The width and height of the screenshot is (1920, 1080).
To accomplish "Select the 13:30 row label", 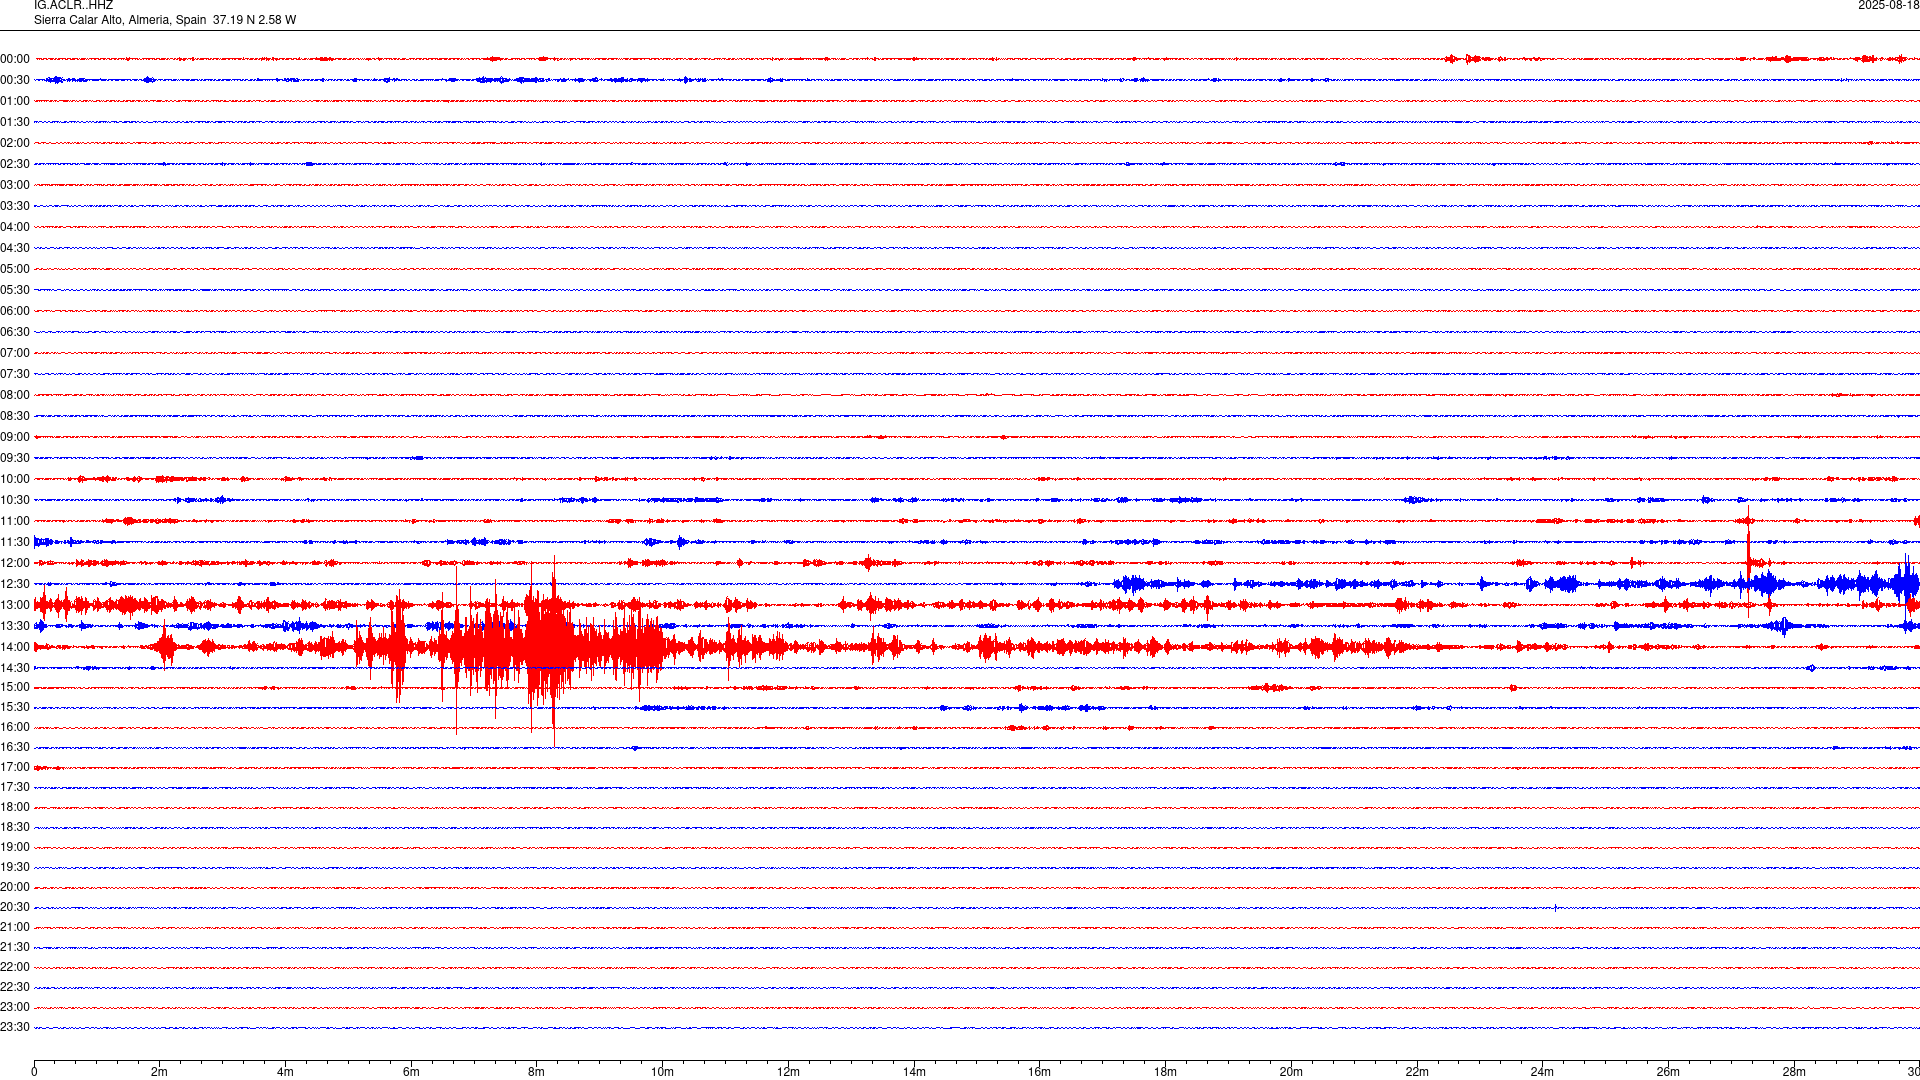I will point(15,626).
